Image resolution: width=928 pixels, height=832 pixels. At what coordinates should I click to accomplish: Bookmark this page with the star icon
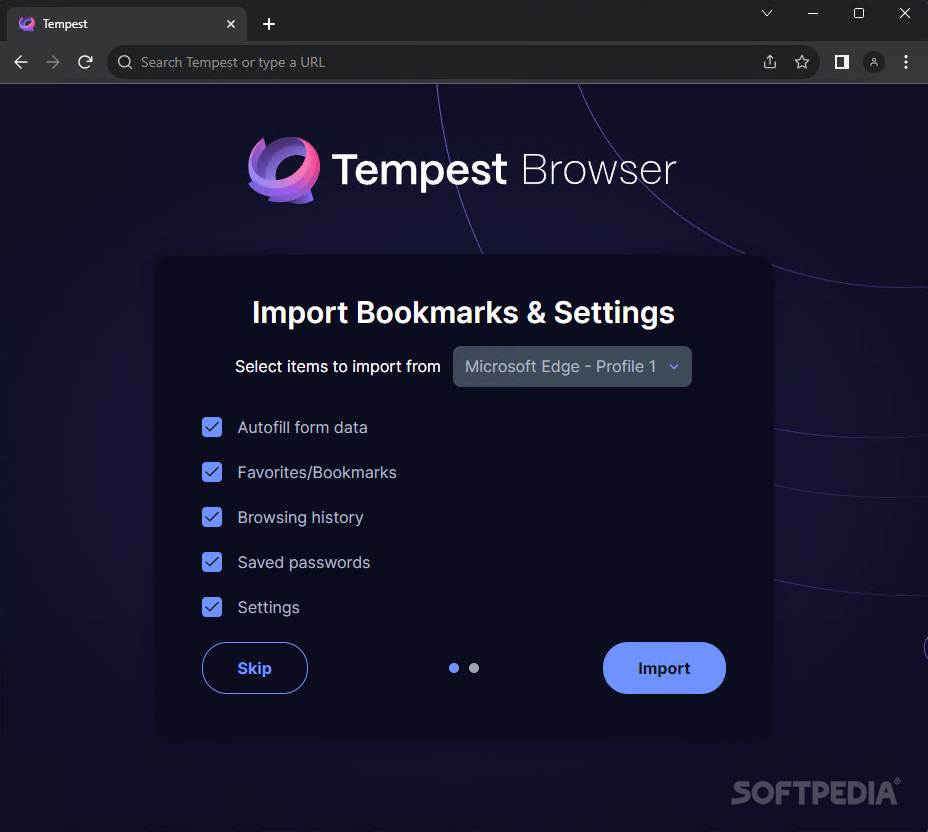pyautogui.click(x=802, y=62)
